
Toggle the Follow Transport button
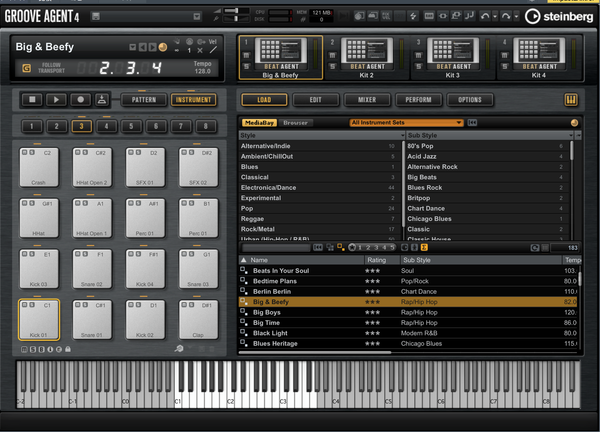coord(26,68)
